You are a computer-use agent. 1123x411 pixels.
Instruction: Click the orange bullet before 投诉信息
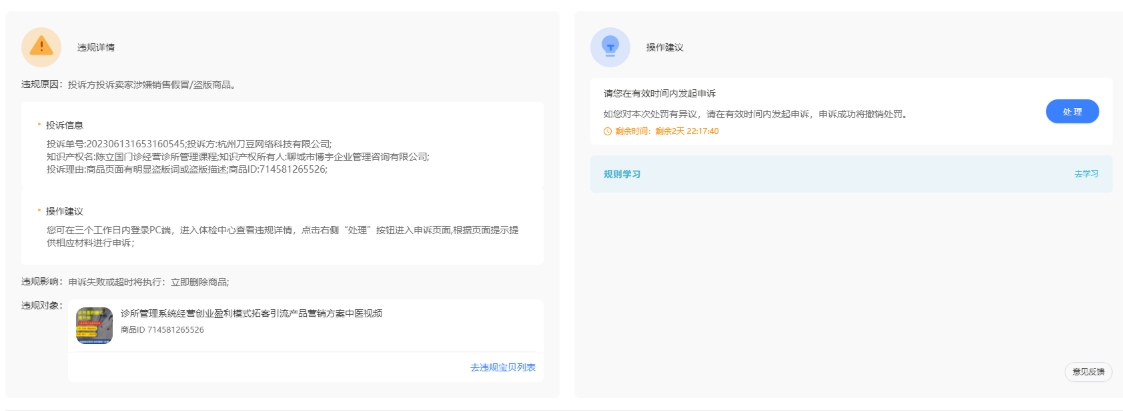[x=39, y=125]
